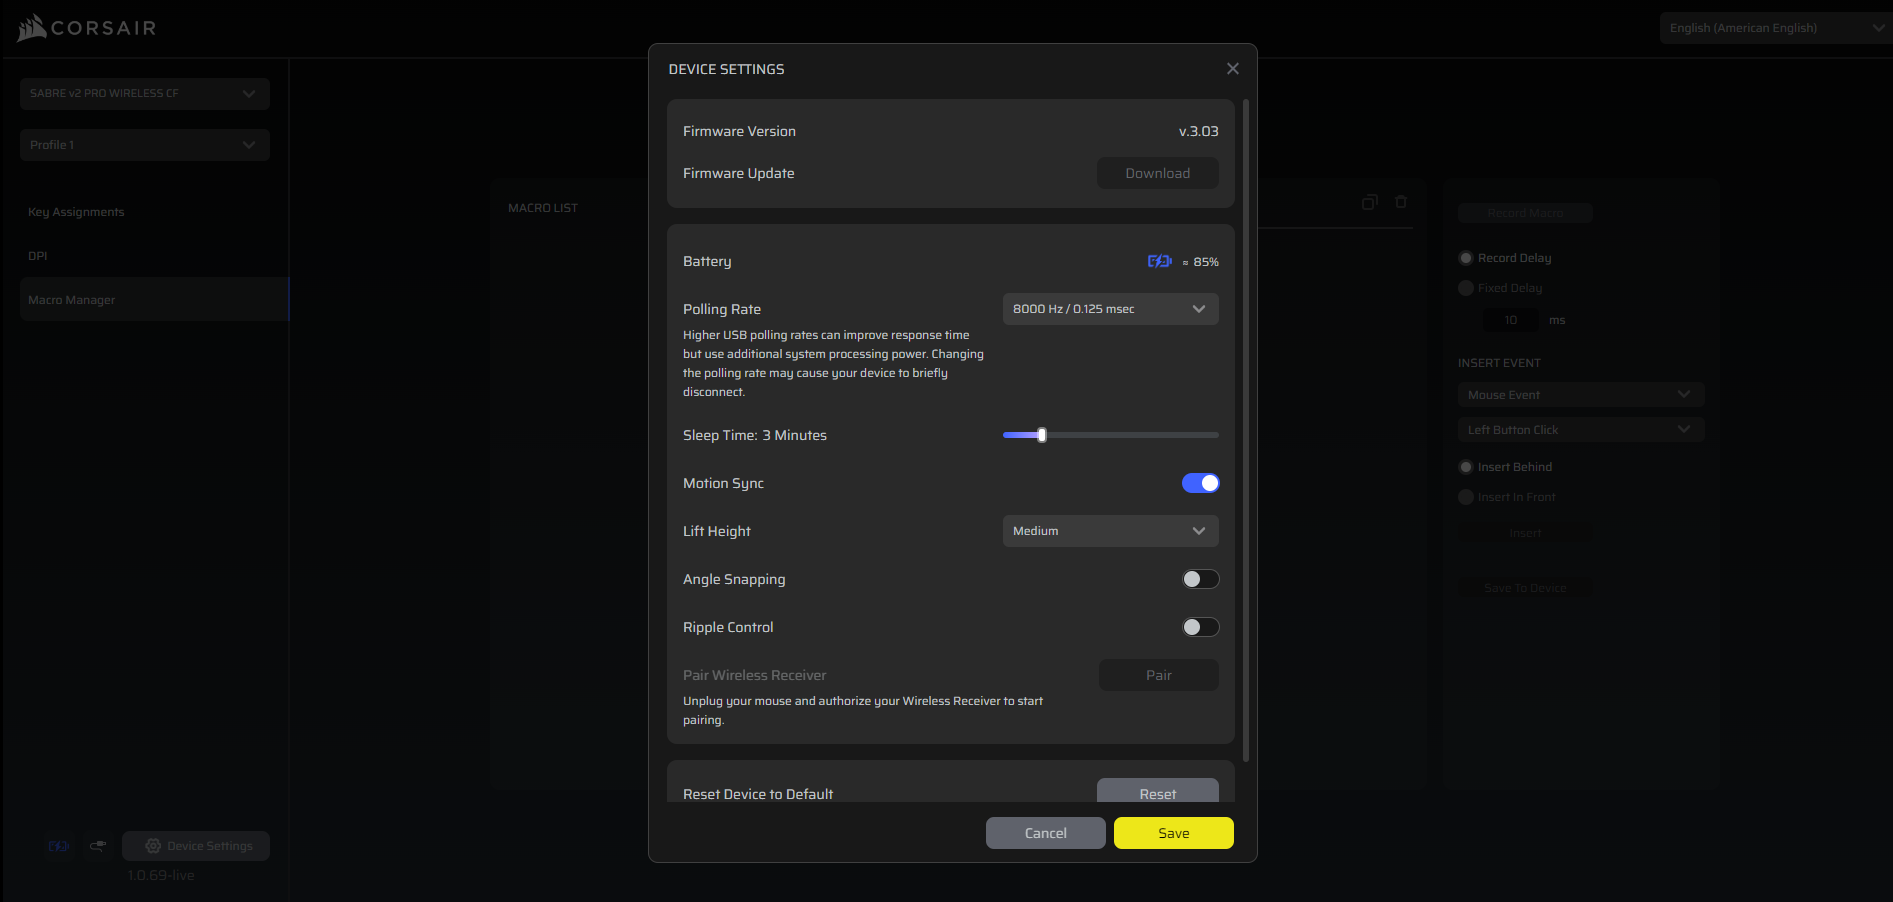The image size is (1893, 902).
Task: Expand the Mouse Event dropdown
Action: [x=1581, y=395]
